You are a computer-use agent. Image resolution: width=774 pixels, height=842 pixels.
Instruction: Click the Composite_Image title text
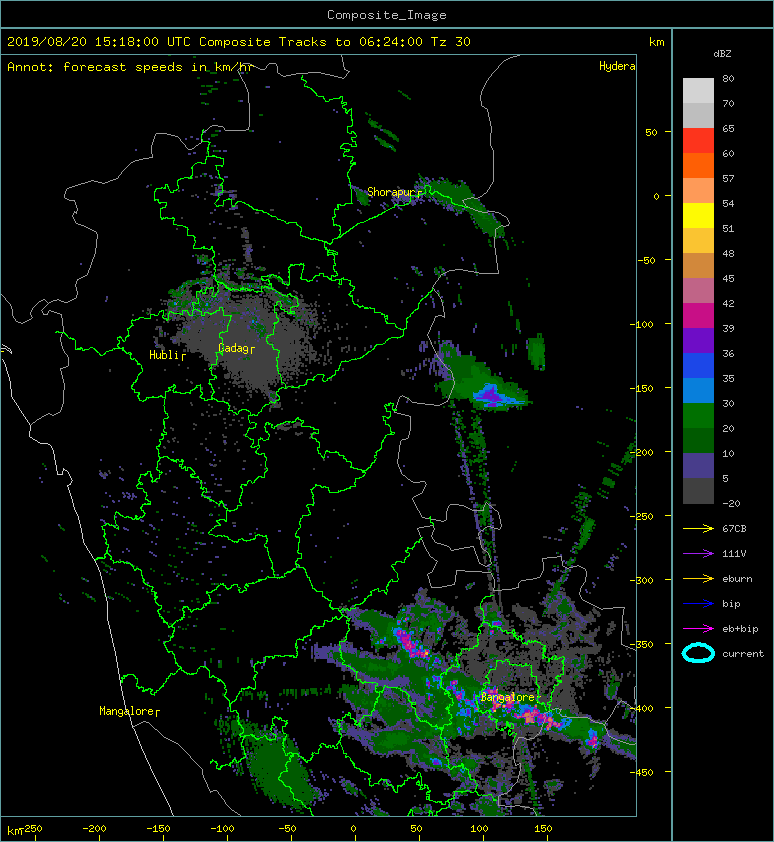pos(387,15)
